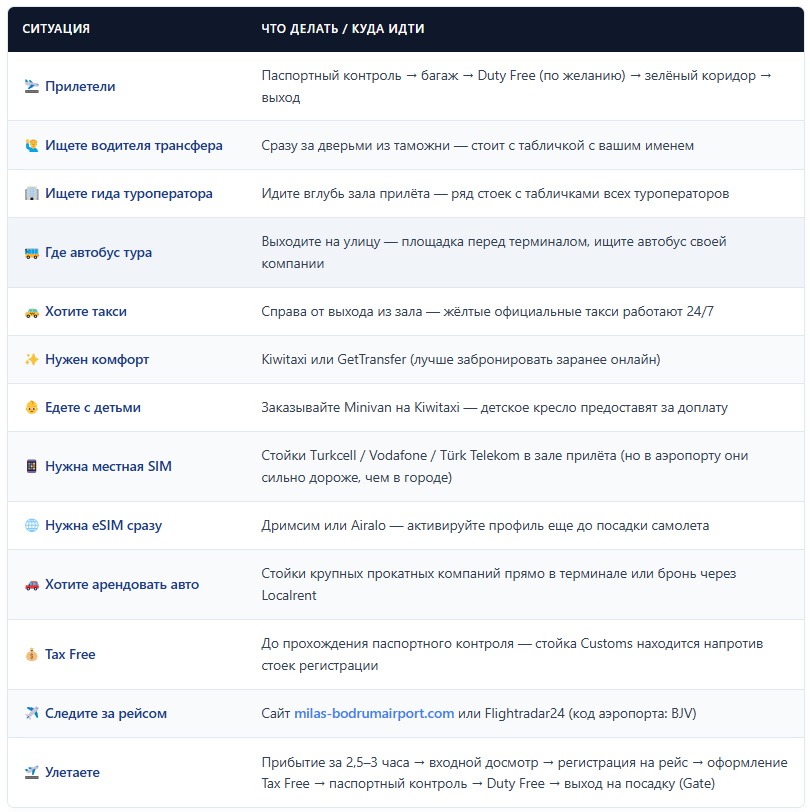Click the waving person icon beside Ищете водителя трансфера
The width and height of the screenshot is (810, 812).
(32, 146)
